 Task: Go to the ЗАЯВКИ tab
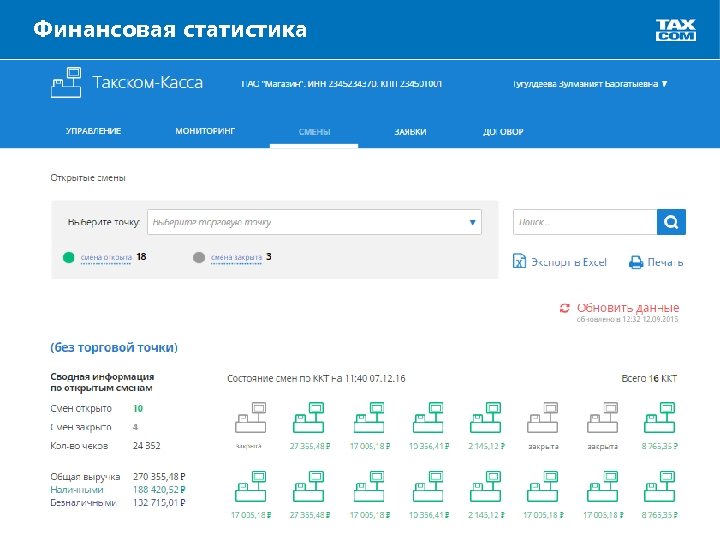pyautogui.click(x=410, y=132)
